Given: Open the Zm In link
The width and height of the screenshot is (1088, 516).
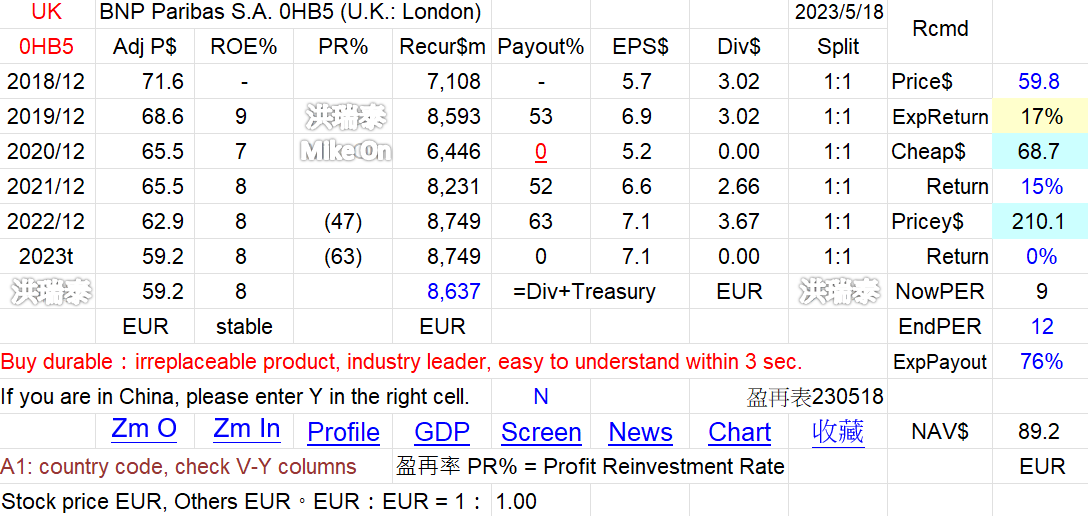Looking at the screenshot, I should 246,429.
